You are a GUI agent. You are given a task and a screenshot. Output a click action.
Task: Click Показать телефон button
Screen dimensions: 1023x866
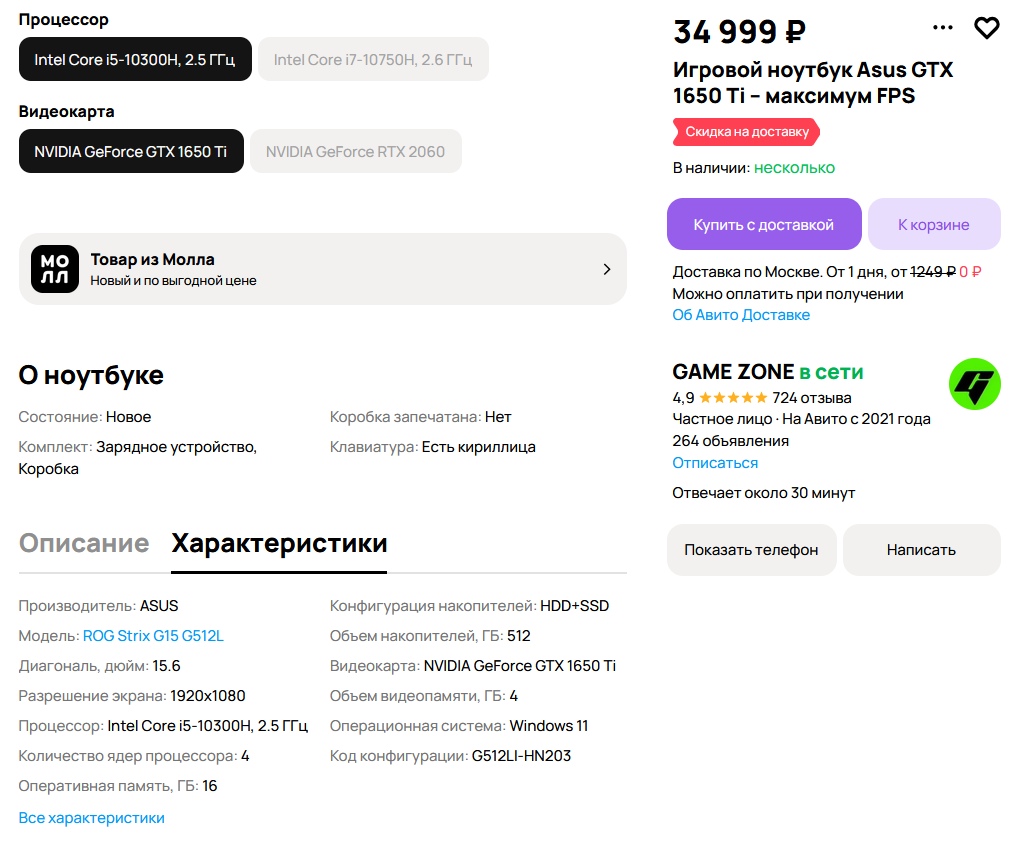[751, 550]
